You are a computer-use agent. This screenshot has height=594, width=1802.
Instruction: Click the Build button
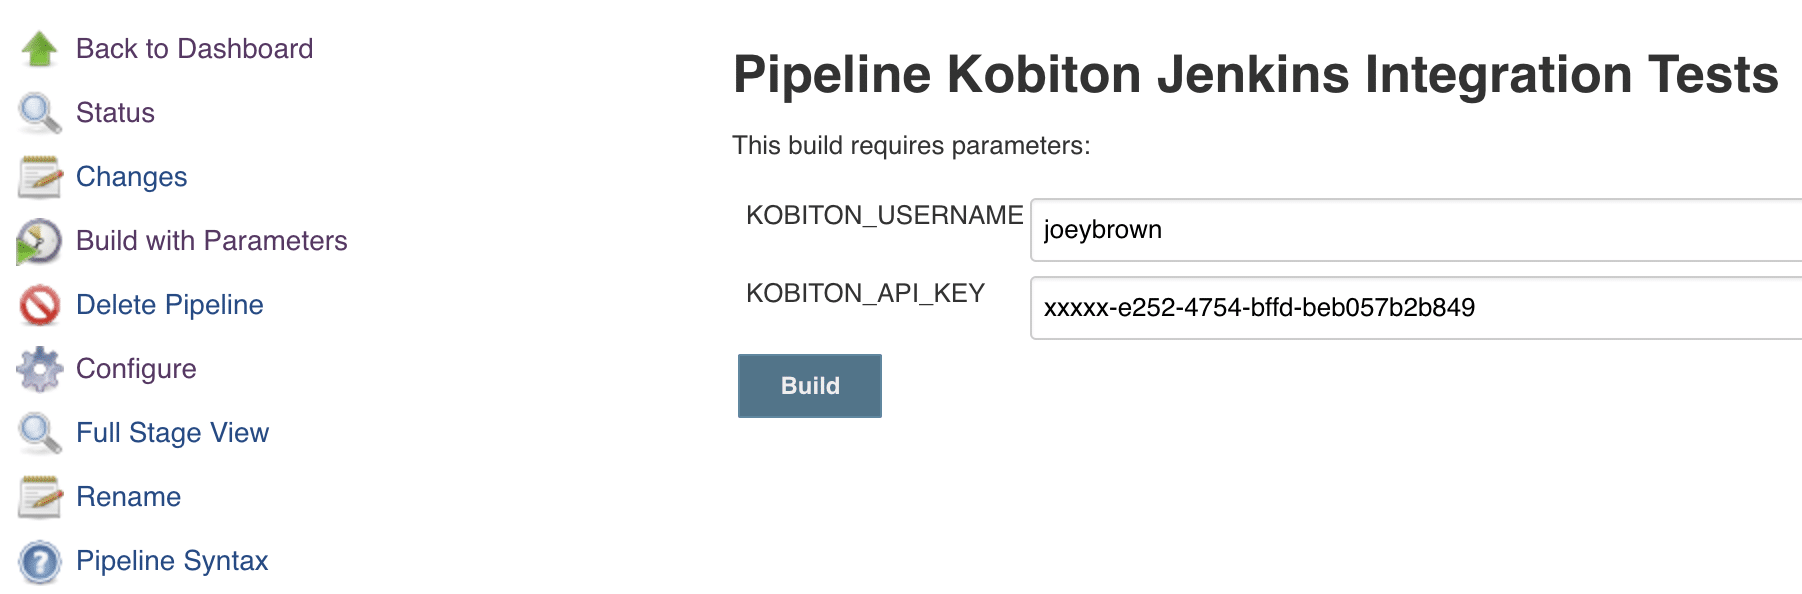pos(810,386)
